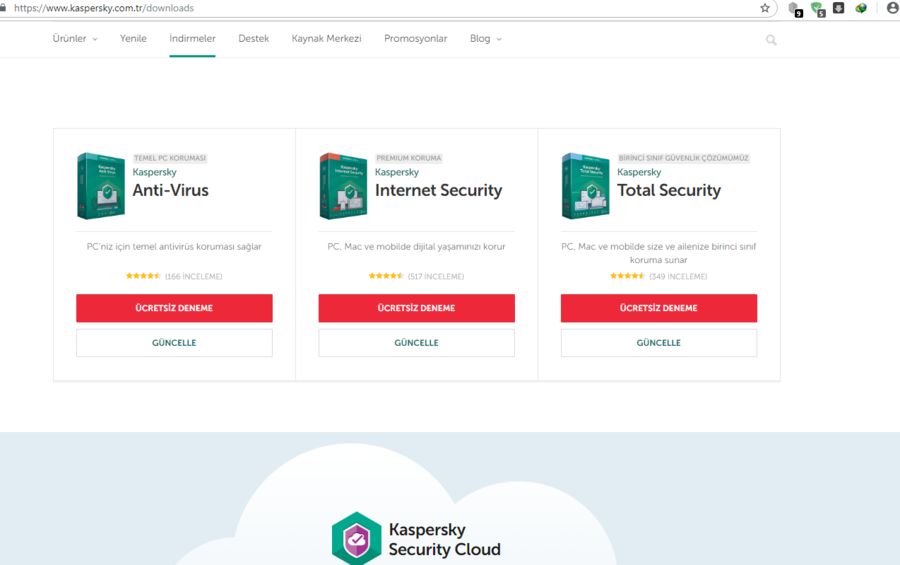Bookmark this page with the star icon
This screenshot has width=900, height=565.
765,8
